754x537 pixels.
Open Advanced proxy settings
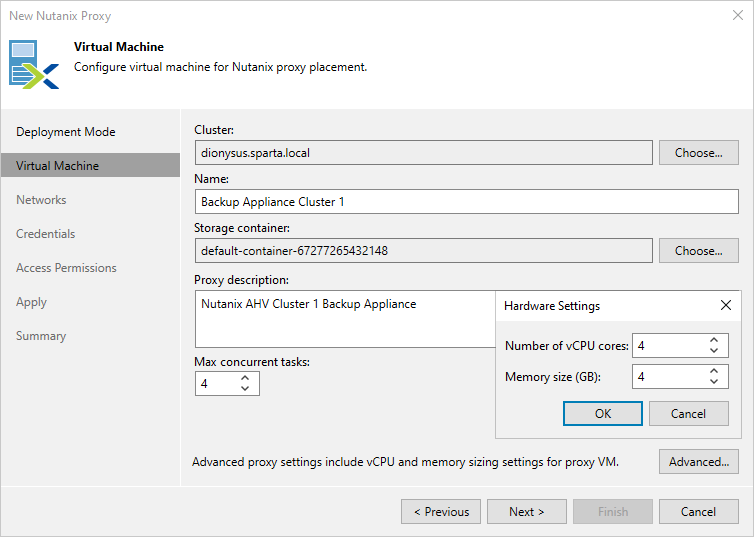[698, 462]
